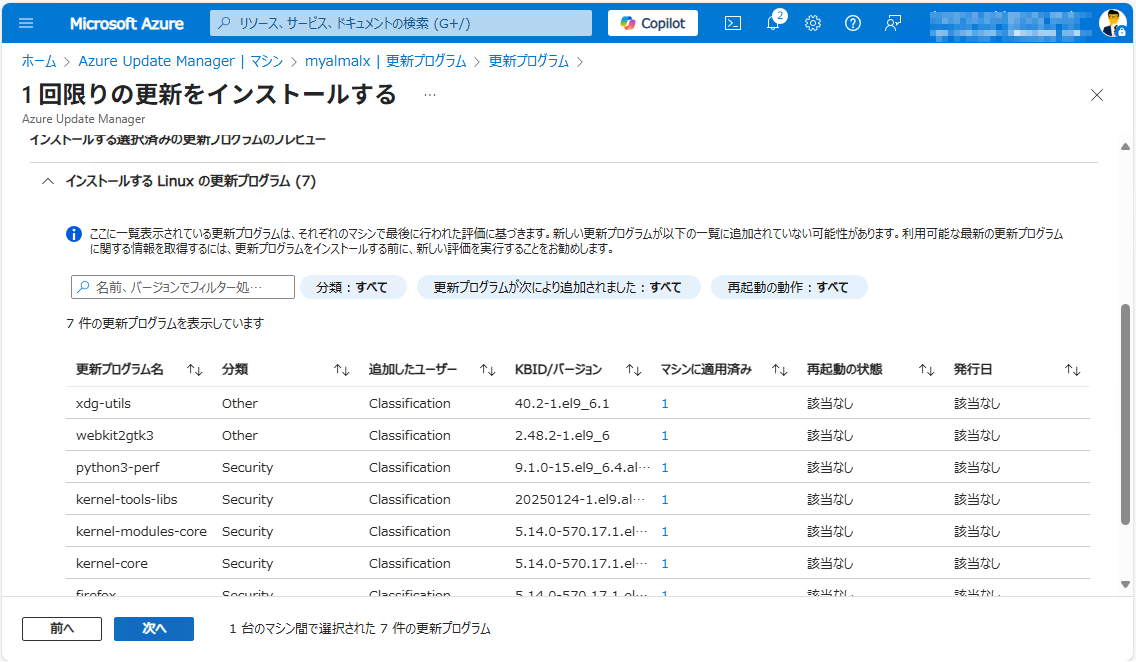Screen dimensions: 1136x662
Task: Open the help and support menu
Action: [852, 22]
